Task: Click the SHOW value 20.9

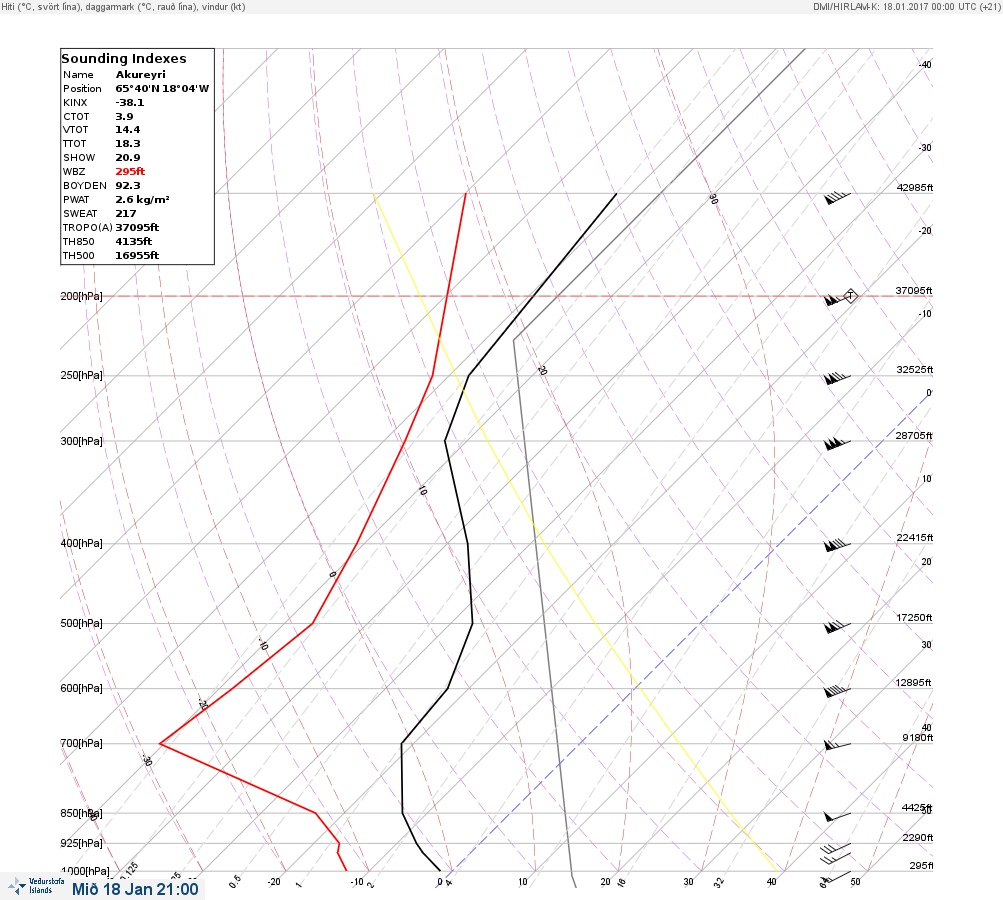Action: click(128, 157)
